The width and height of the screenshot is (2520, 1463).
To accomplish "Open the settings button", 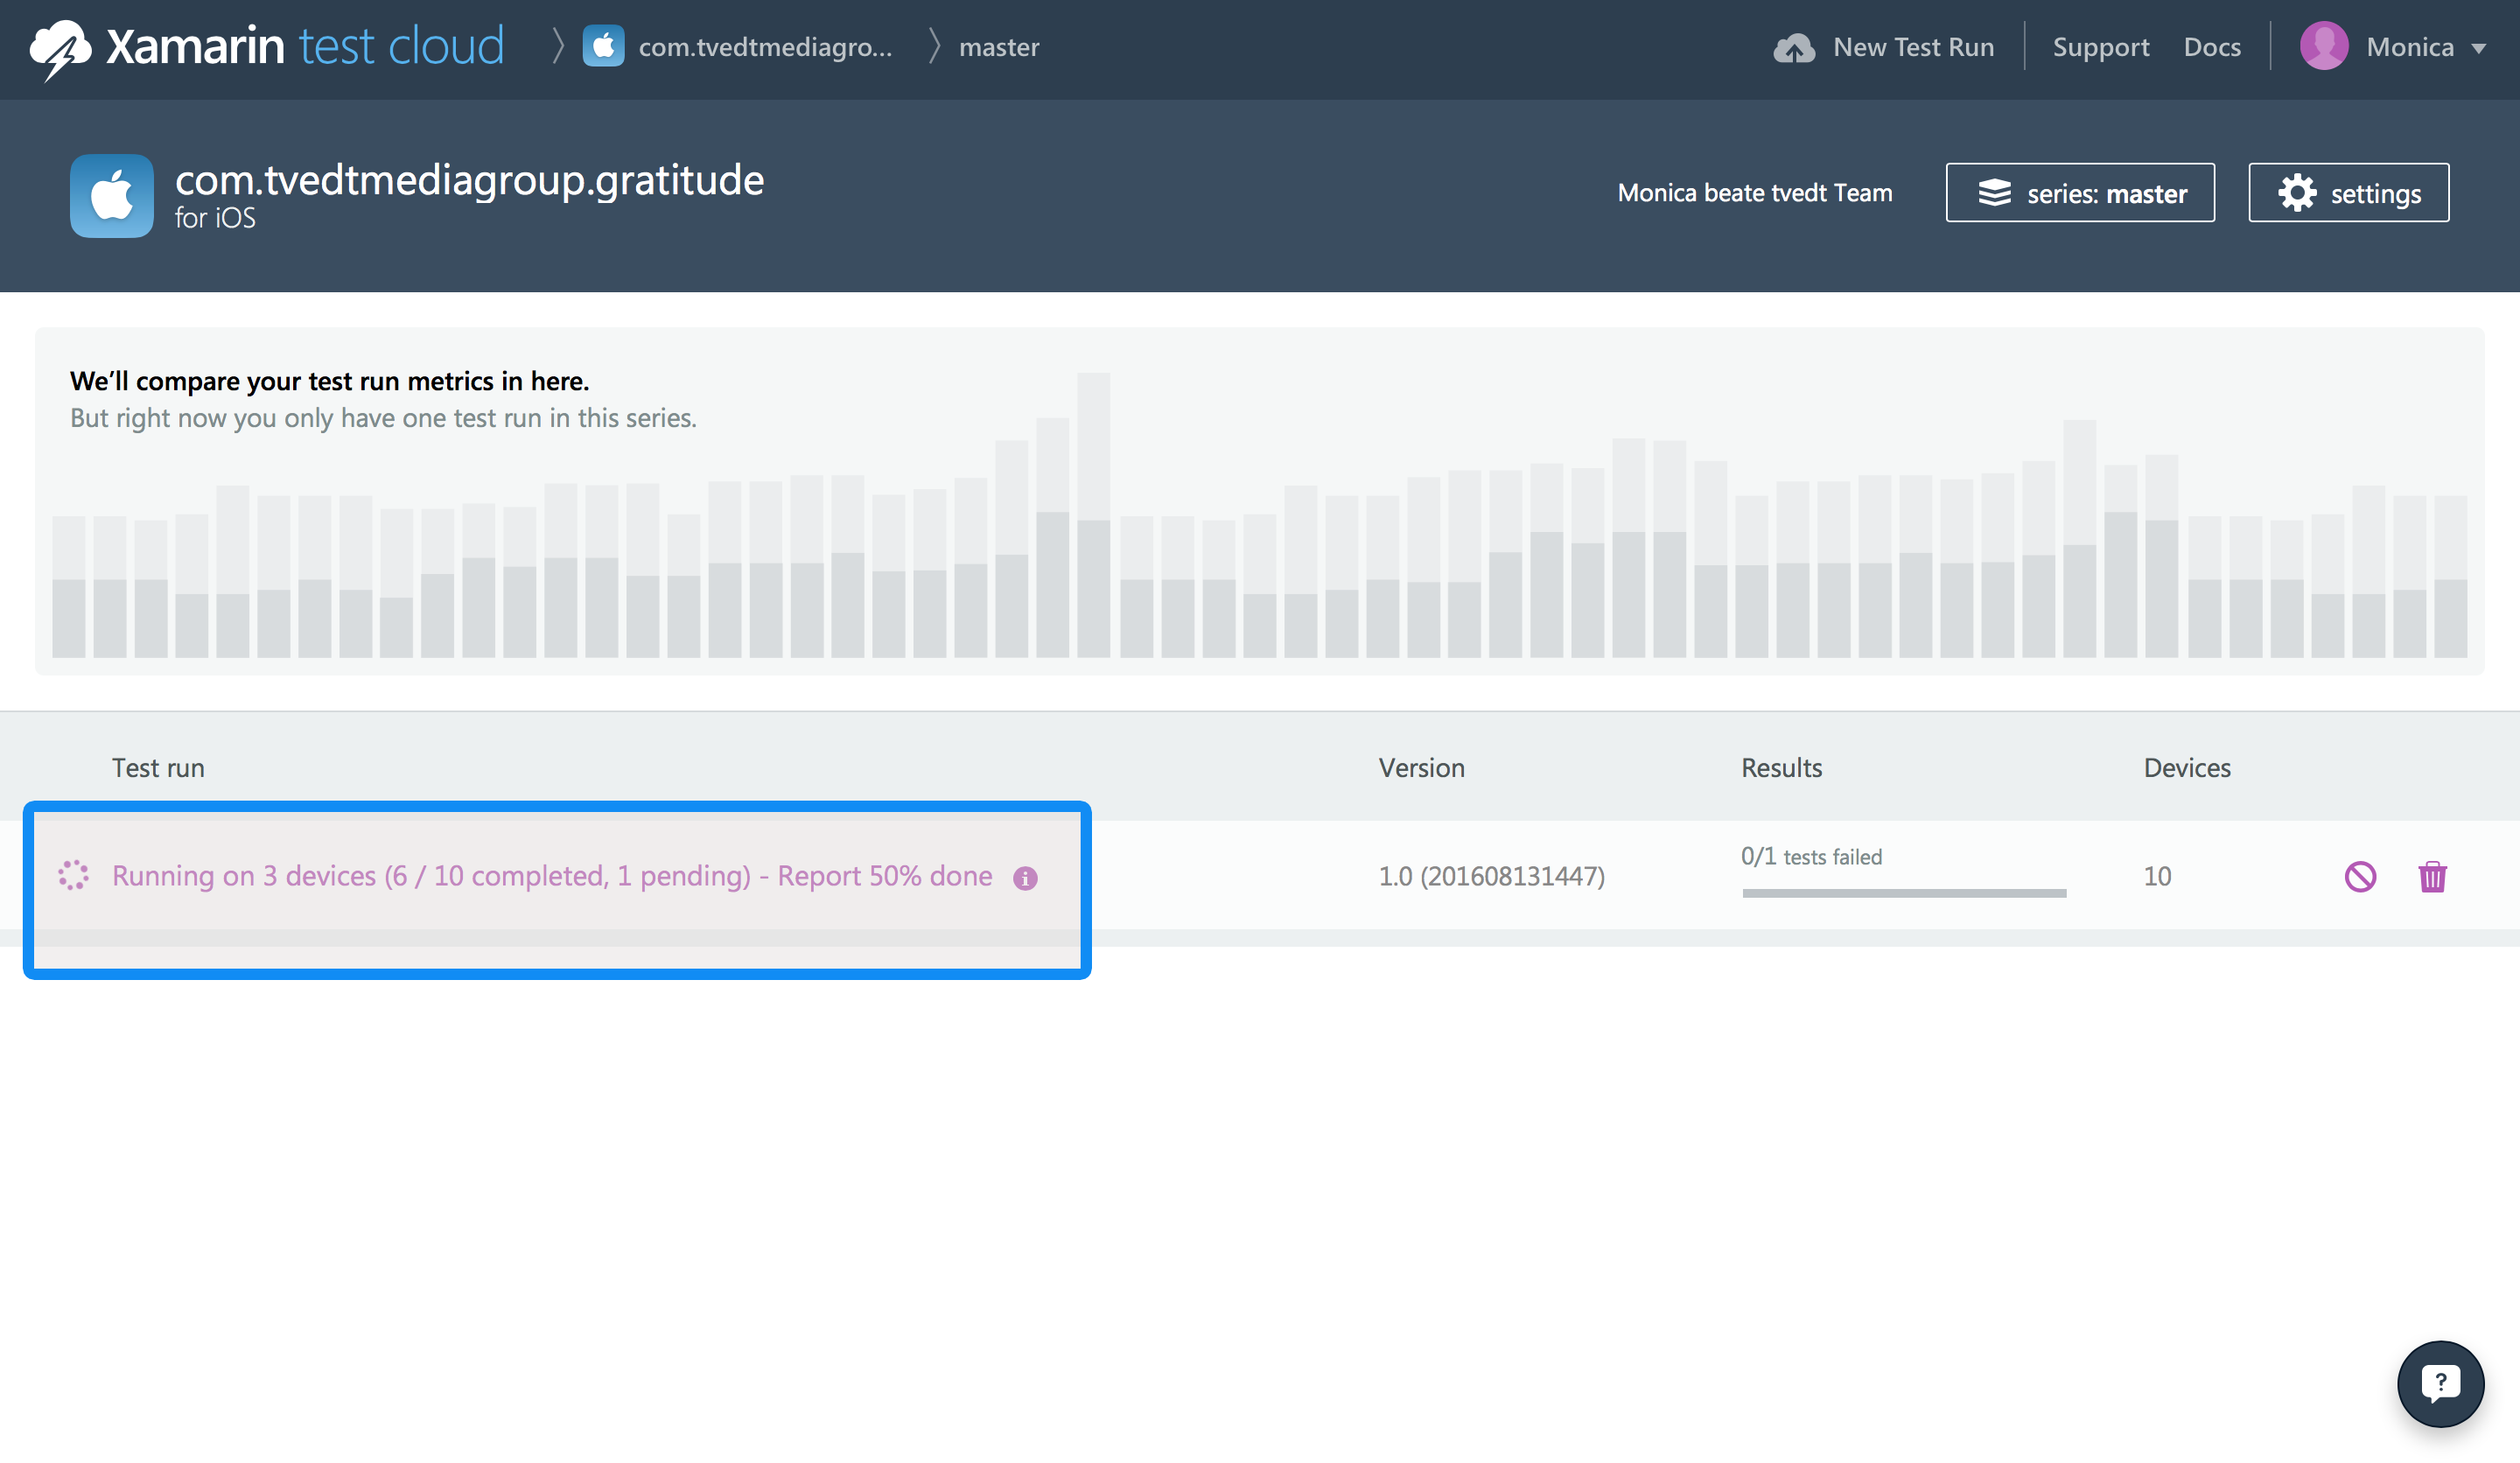I will (x=2349, y=193).
